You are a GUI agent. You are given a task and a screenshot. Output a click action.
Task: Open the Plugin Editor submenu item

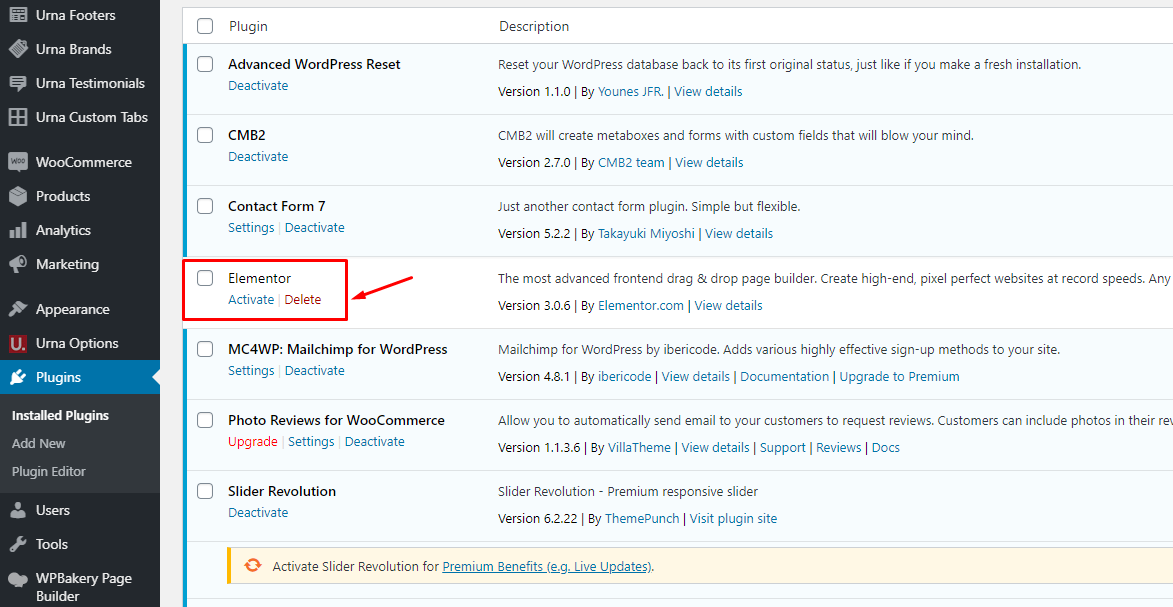pyautogui.click(x=49, y=472)
